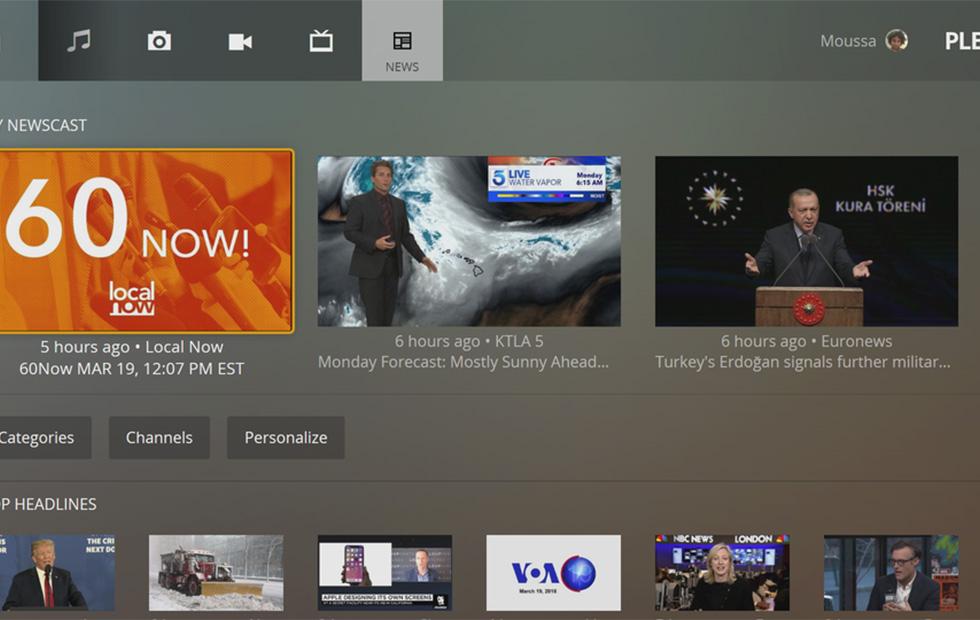
Task: Open the Live TV icon
Action: tap(321, 41)
